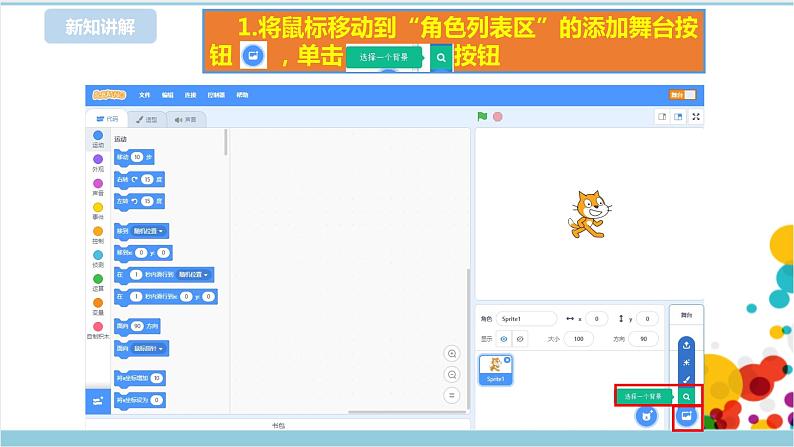Open 随机位置 dropdown in glide block
Image resolution: width=794 pixels, height=447 pixels.
193,274
